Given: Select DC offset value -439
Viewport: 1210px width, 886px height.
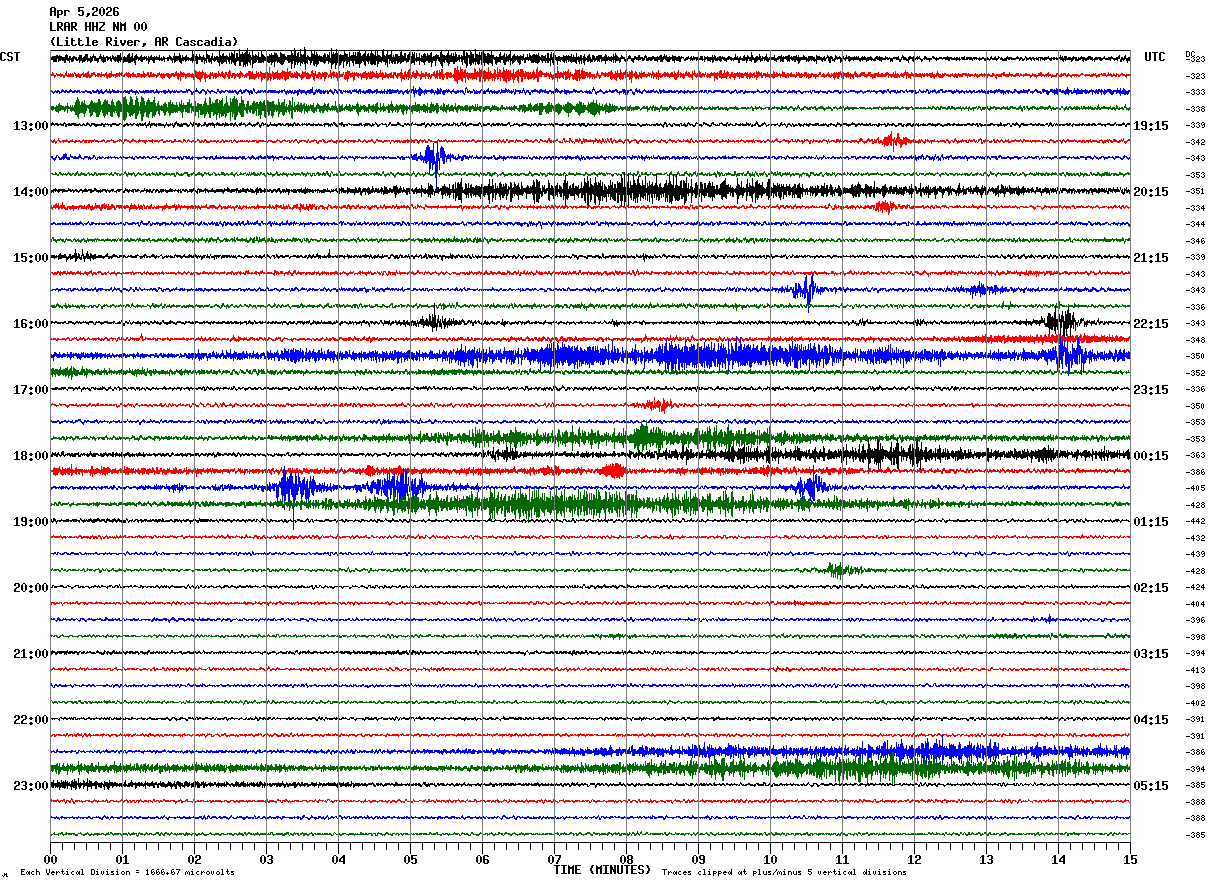Looking at the screenshot, I should click(1194, 554).
